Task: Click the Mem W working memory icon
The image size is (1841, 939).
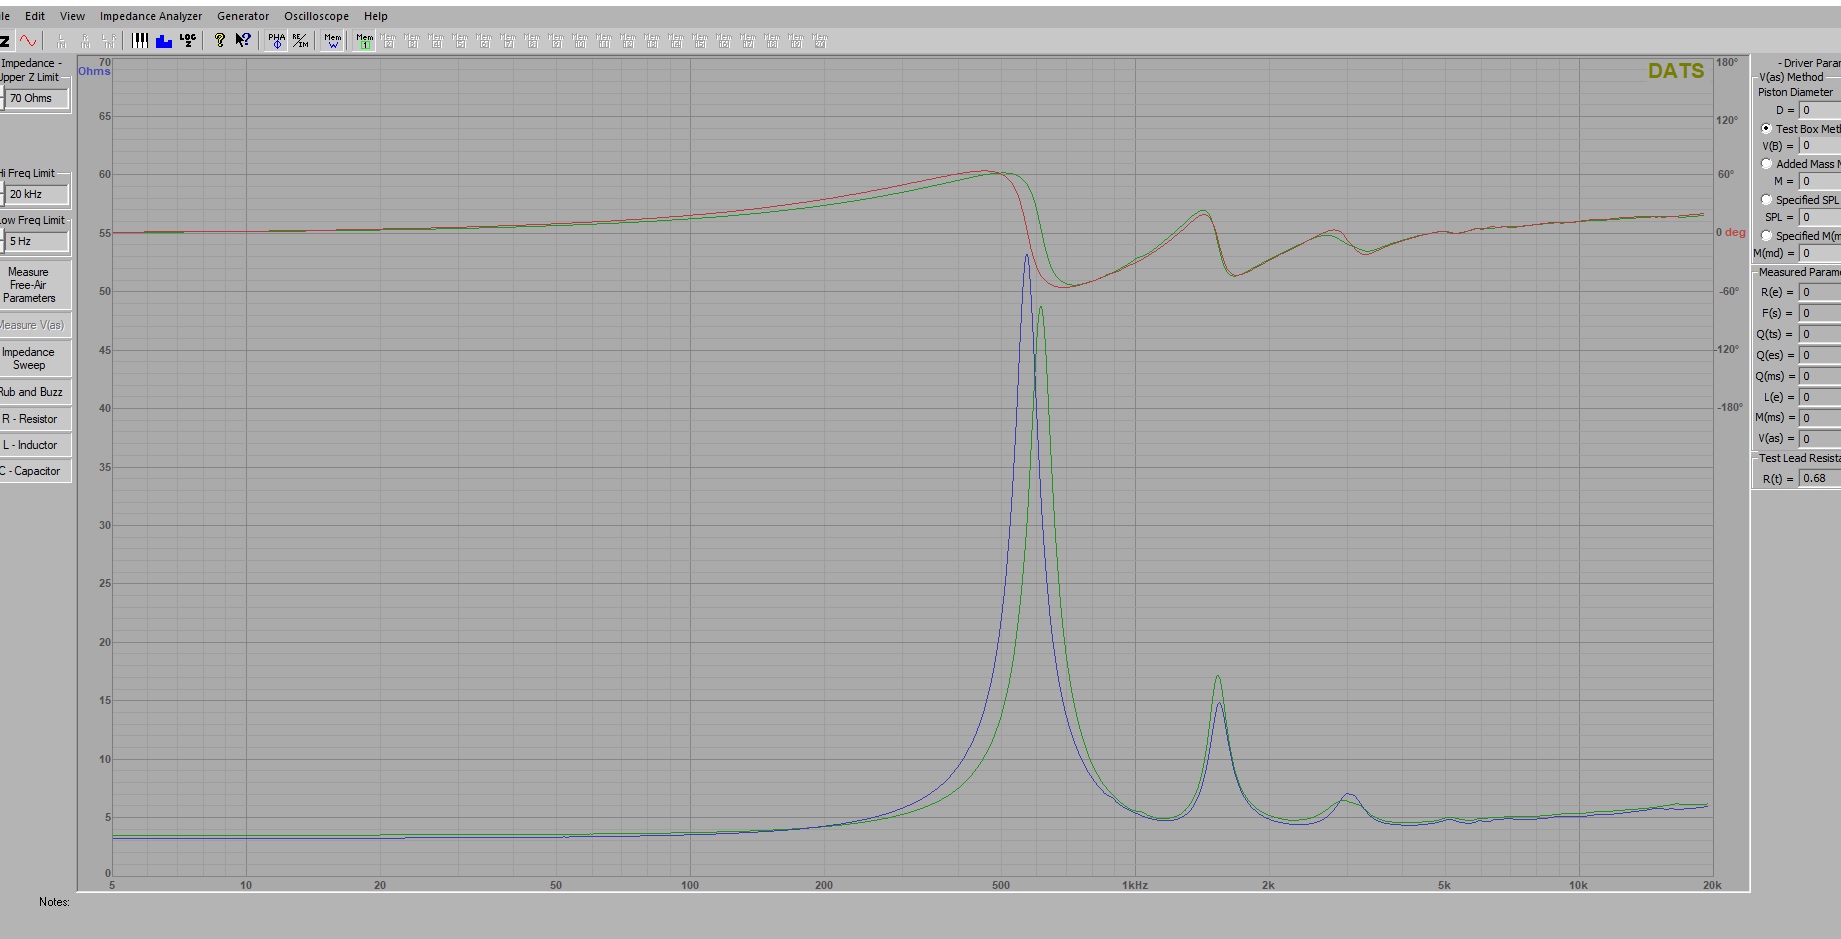Action: (x=333, y=41)
